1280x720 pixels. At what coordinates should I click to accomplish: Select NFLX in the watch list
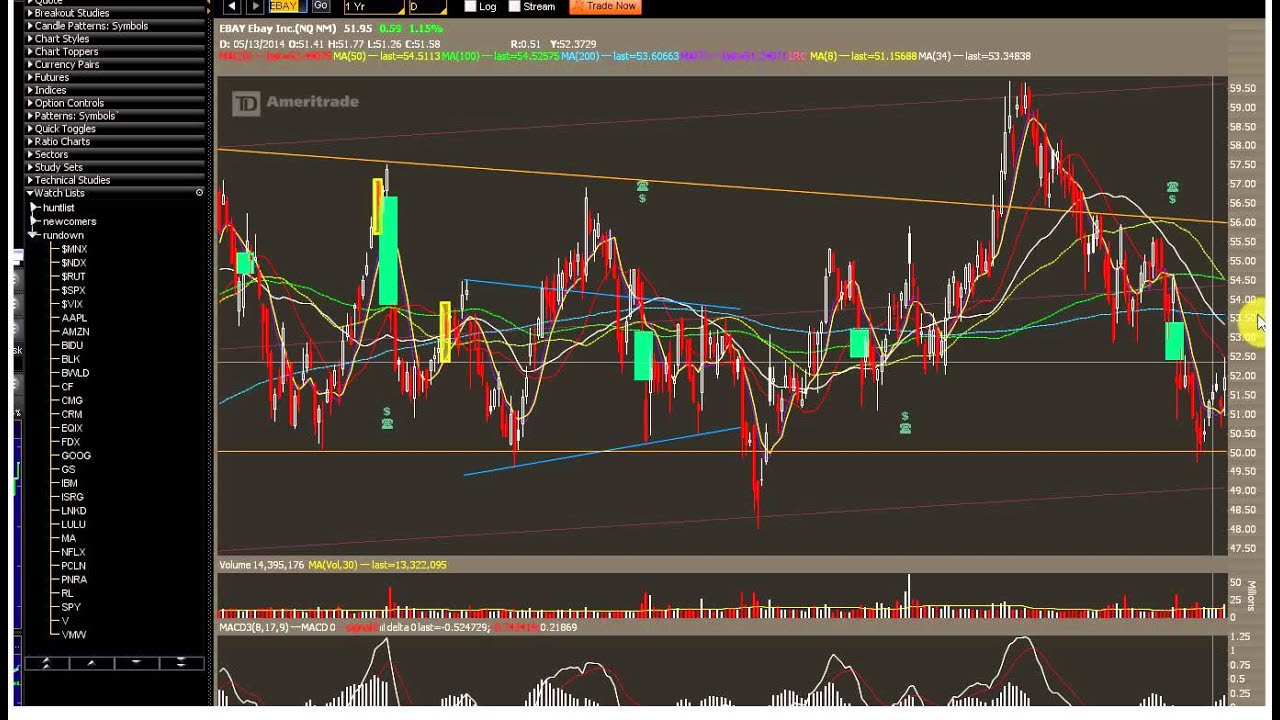pyautogui.click(x=73, y=552)
